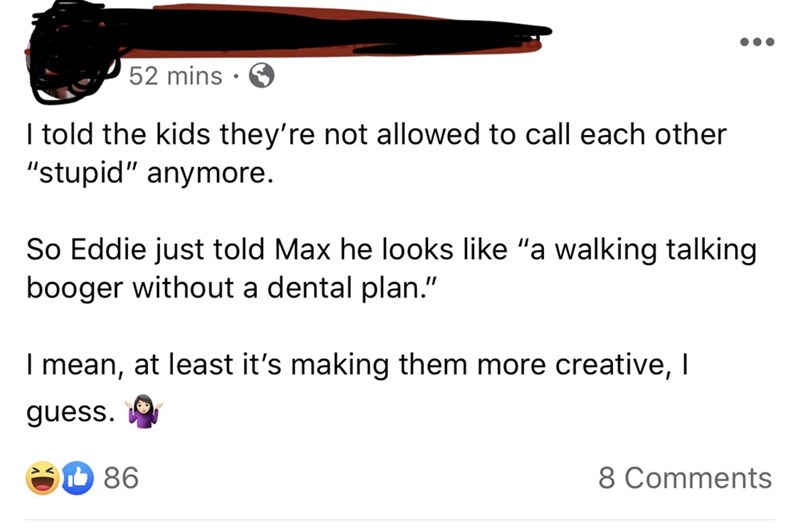Click the globe public audience icon

261,76
